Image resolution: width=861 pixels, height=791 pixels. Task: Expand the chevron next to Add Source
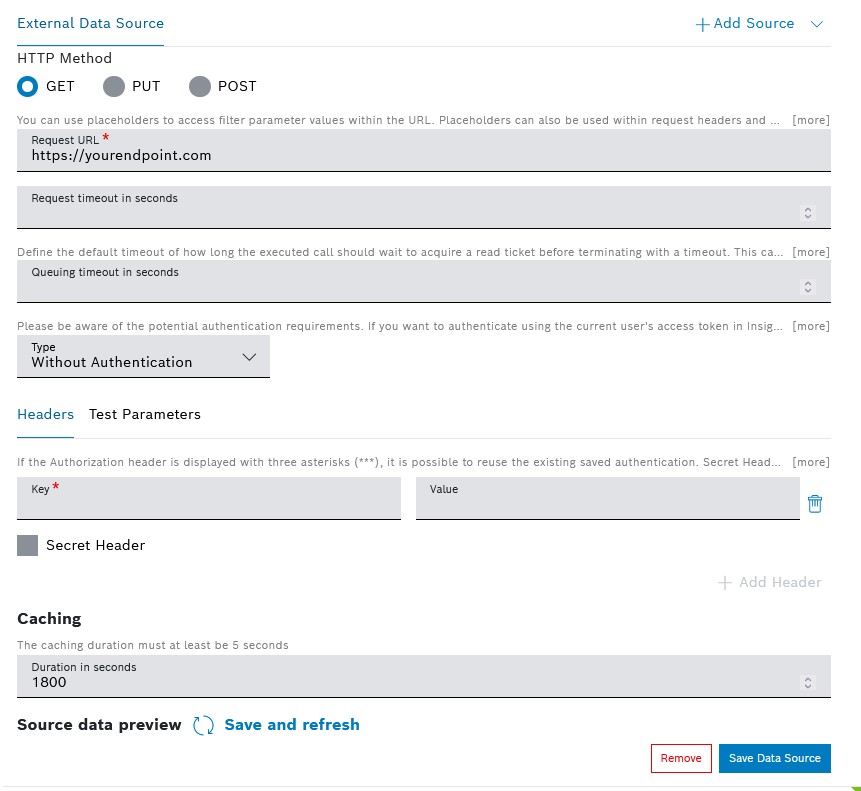point(817,24)
